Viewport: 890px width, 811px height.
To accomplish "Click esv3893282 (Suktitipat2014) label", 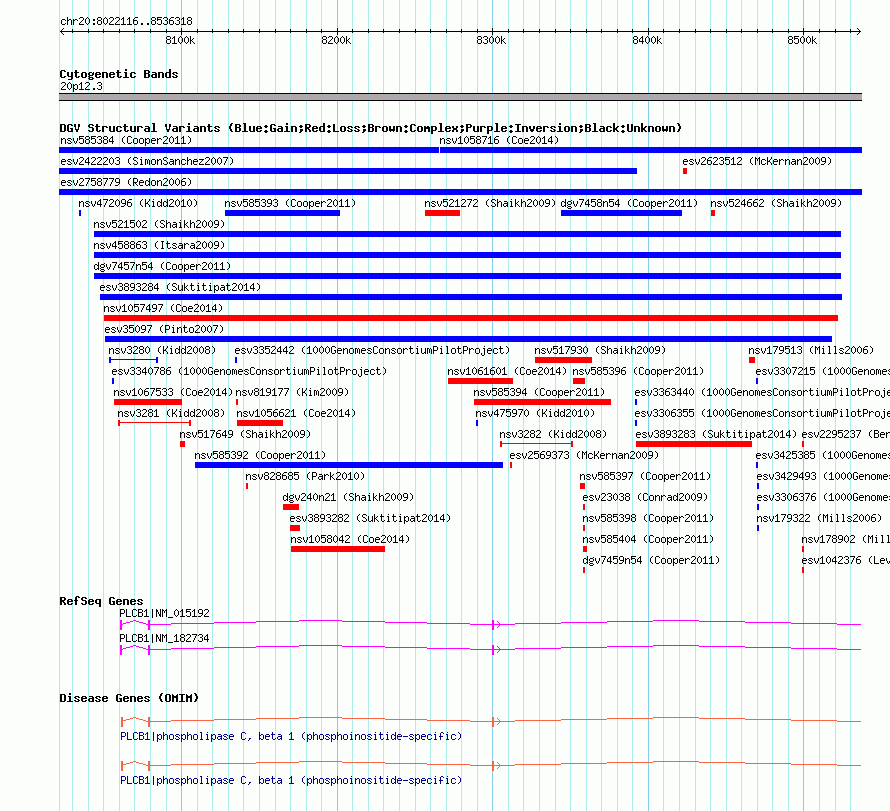I will click(x=370, y=518).
